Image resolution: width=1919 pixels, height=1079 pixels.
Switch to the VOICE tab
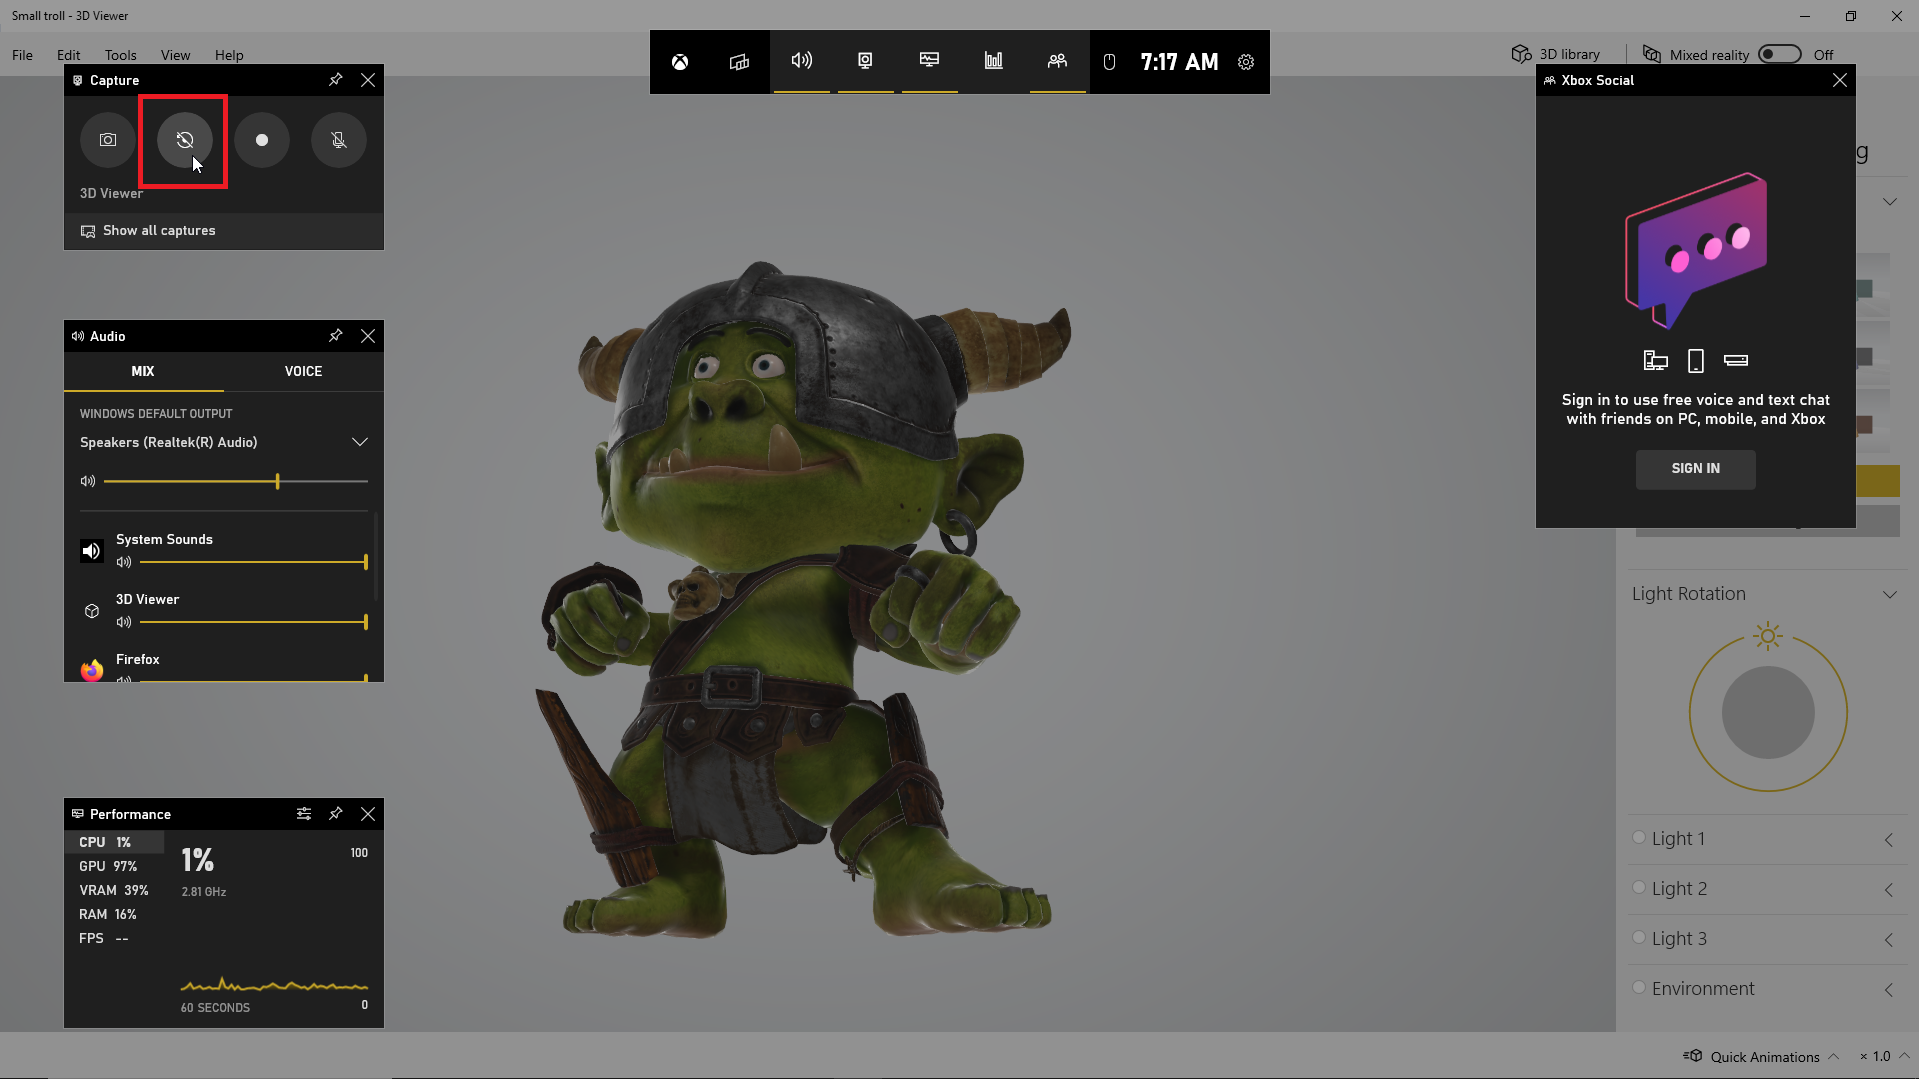click(x=303, y=371)
